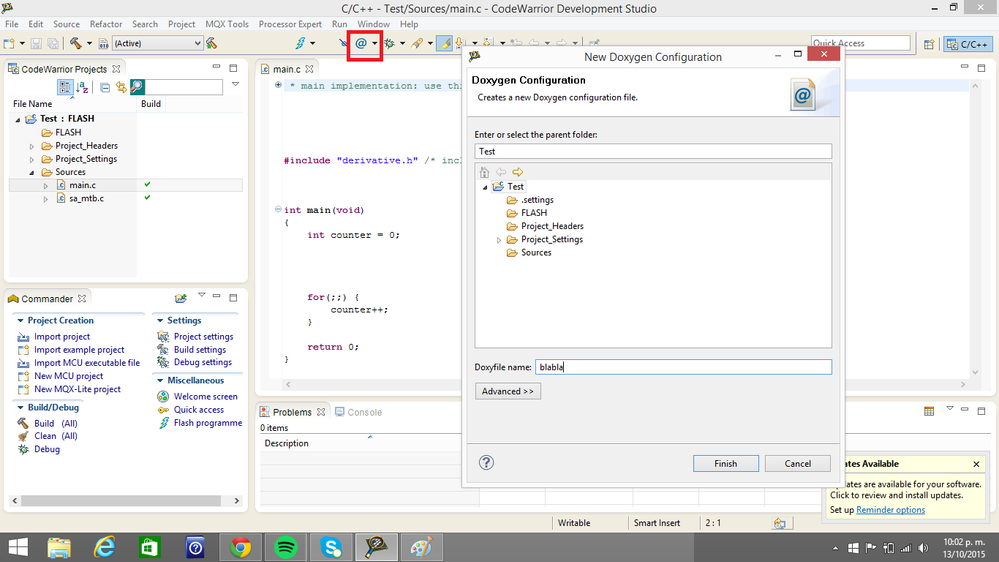Click the parent folder text field
Image resolution: width=999 pixels, height=562 pixels.
pos(653,151)
